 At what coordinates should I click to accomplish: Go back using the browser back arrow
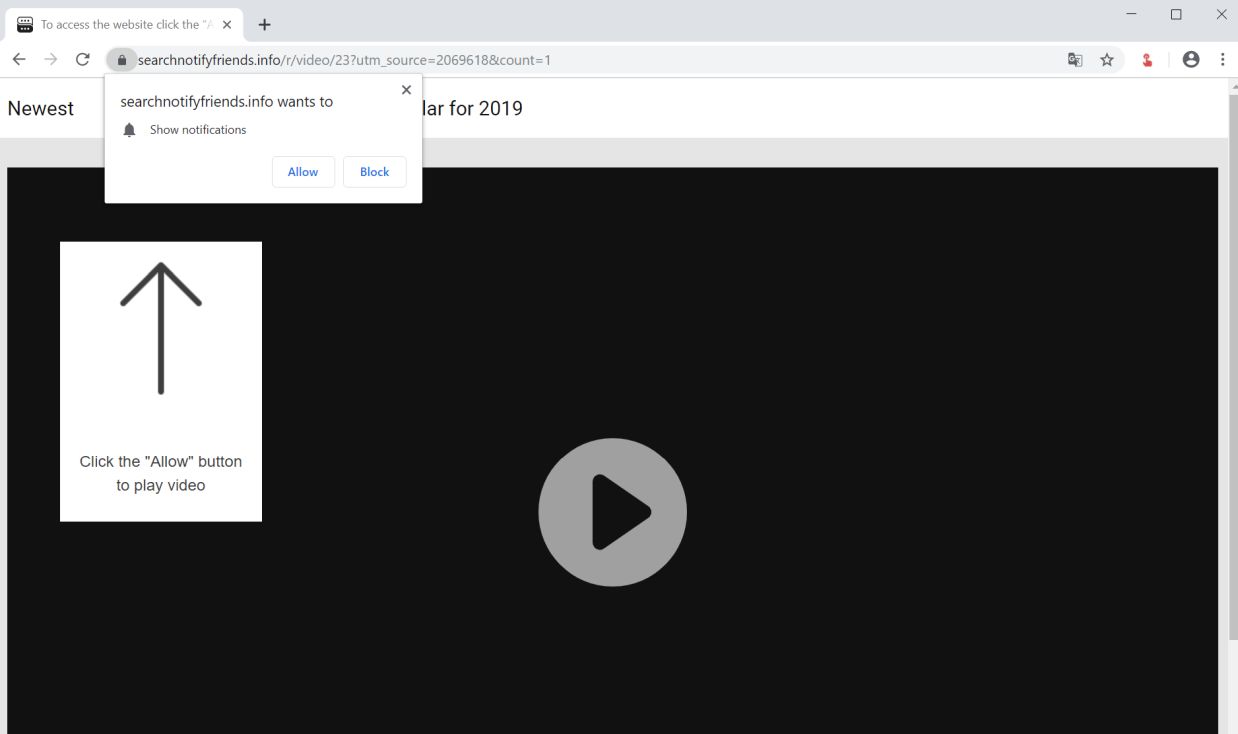click(x=19, y=60)
